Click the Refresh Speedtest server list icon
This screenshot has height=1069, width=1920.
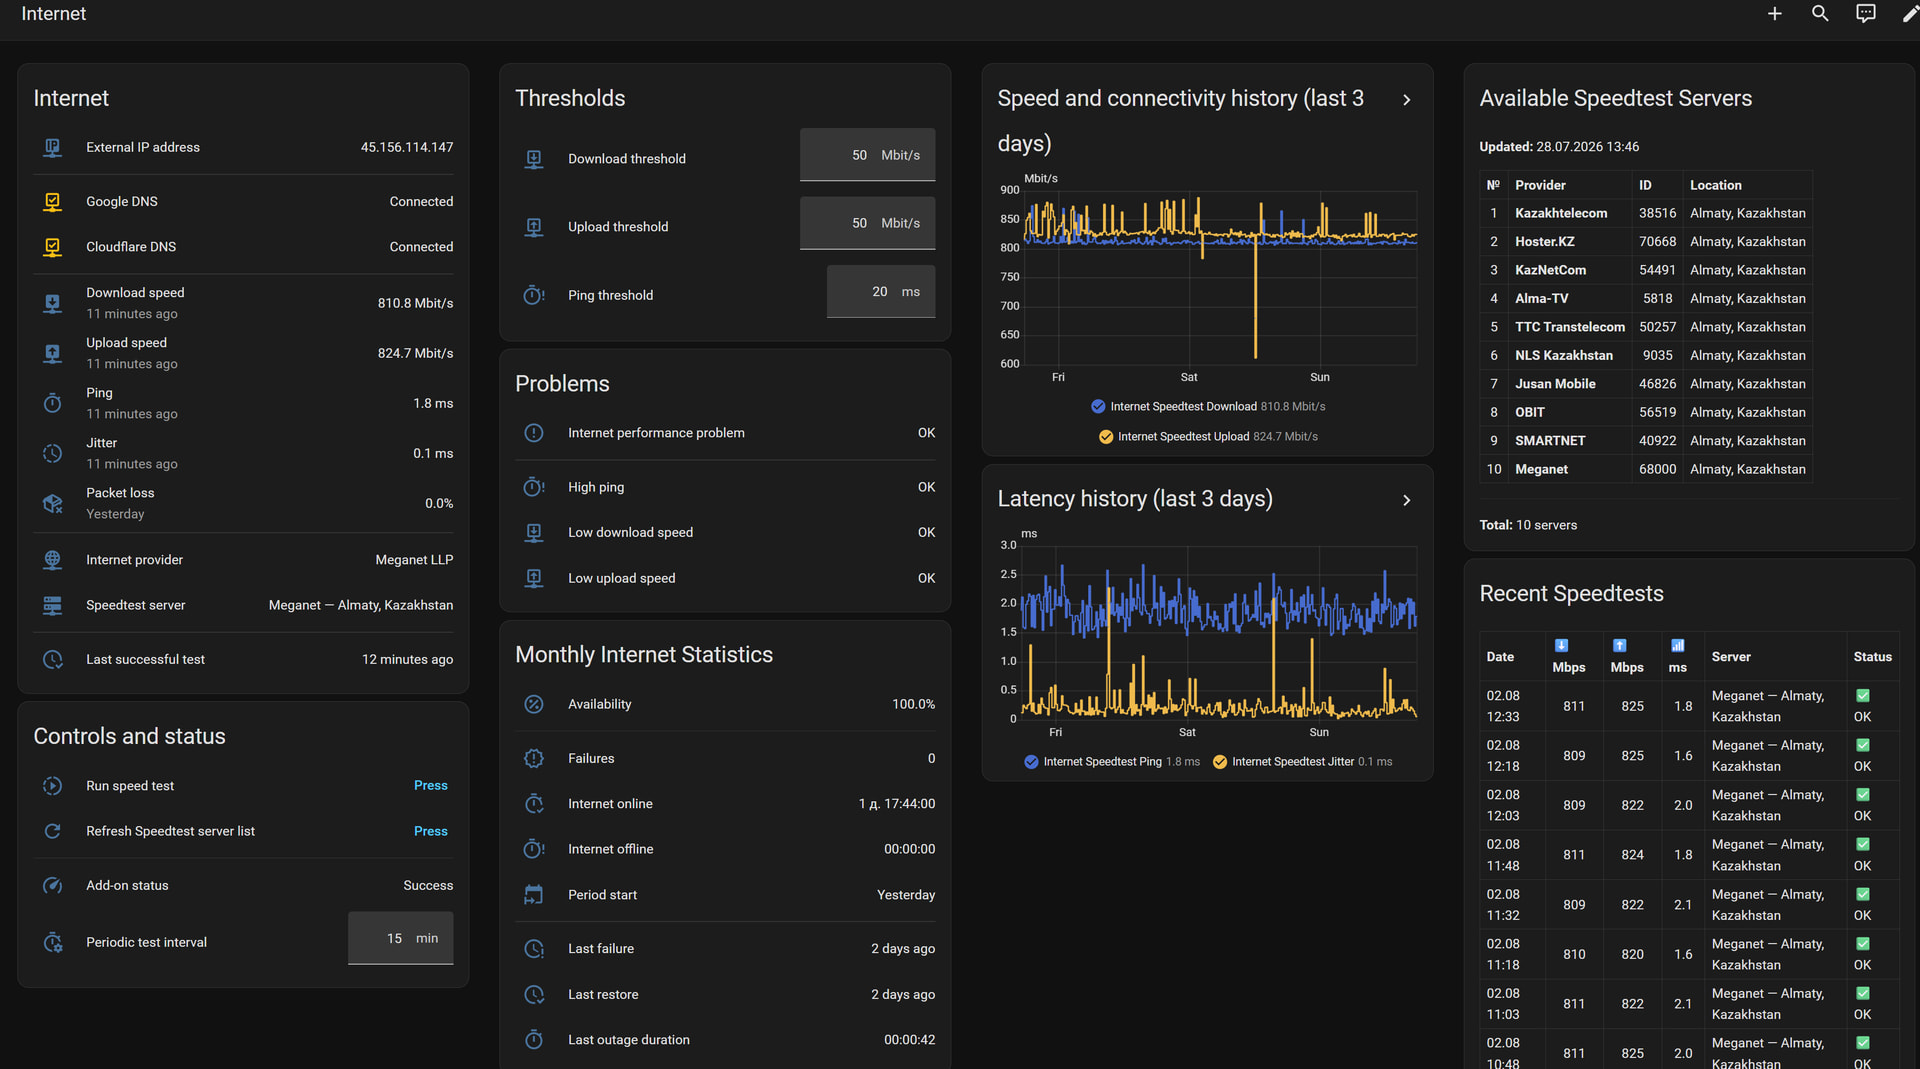[53, 831]
